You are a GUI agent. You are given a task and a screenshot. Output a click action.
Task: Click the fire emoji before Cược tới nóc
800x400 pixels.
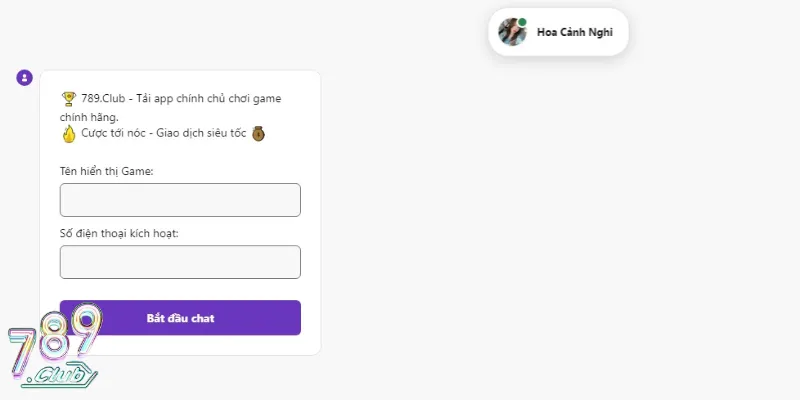[x=68, y=134]
